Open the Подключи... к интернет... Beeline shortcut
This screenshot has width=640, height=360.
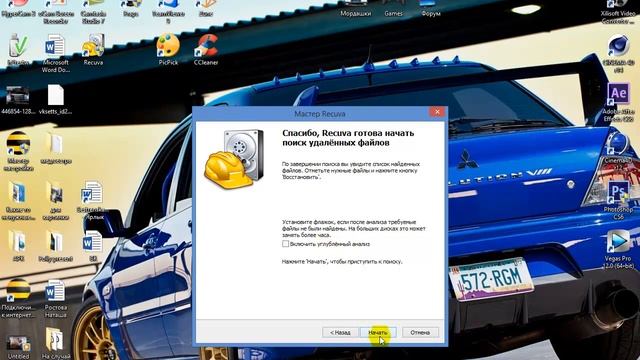coord(18,299)
